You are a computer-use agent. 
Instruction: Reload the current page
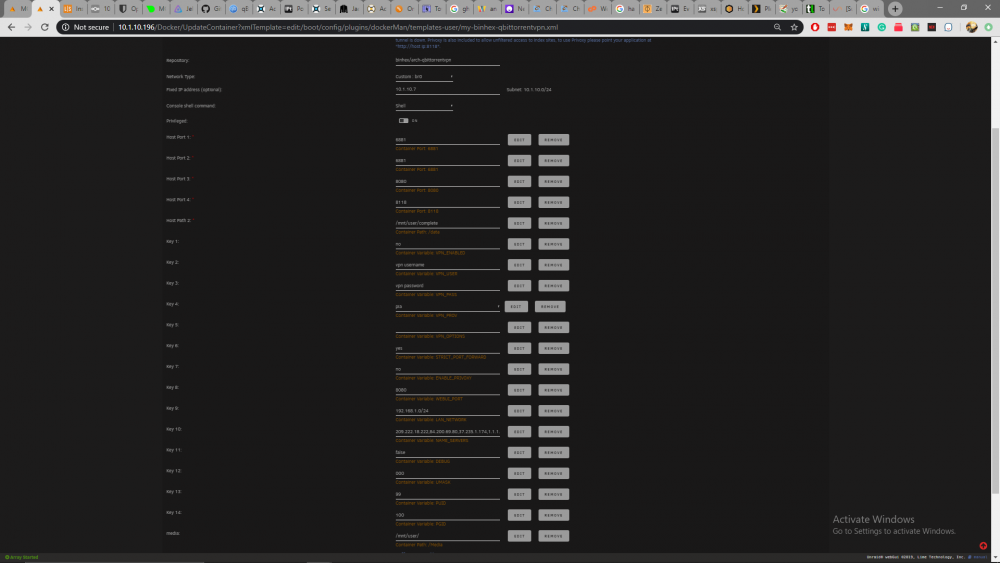(45, 27)
